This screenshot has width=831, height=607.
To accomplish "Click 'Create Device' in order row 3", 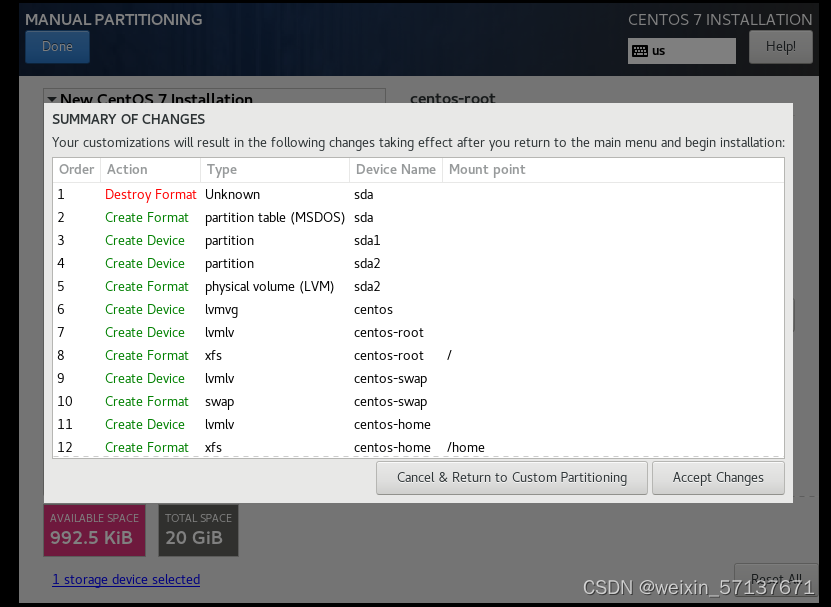I will (145, 241).
